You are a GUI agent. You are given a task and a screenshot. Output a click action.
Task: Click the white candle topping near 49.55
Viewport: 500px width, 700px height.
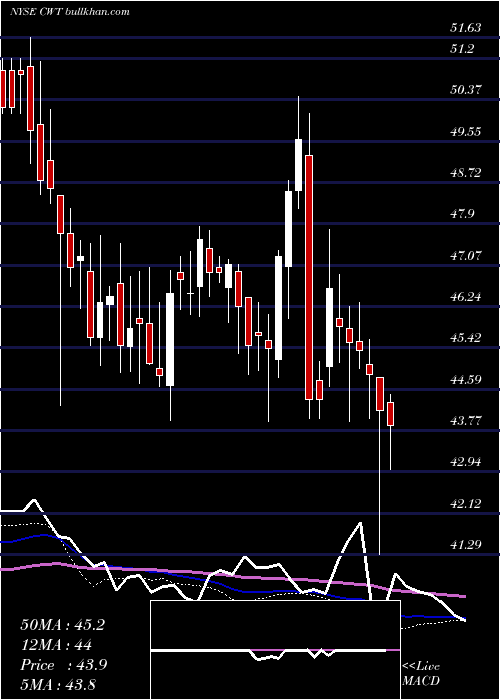[298, 165]
